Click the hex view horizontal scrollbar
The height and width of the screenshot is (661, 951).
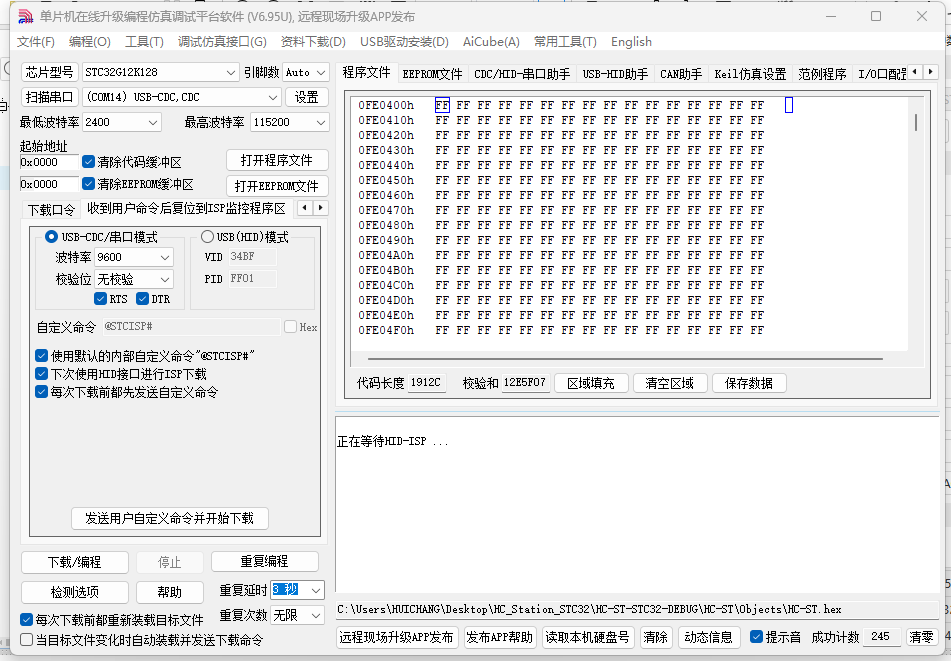(x=625, y=358)
